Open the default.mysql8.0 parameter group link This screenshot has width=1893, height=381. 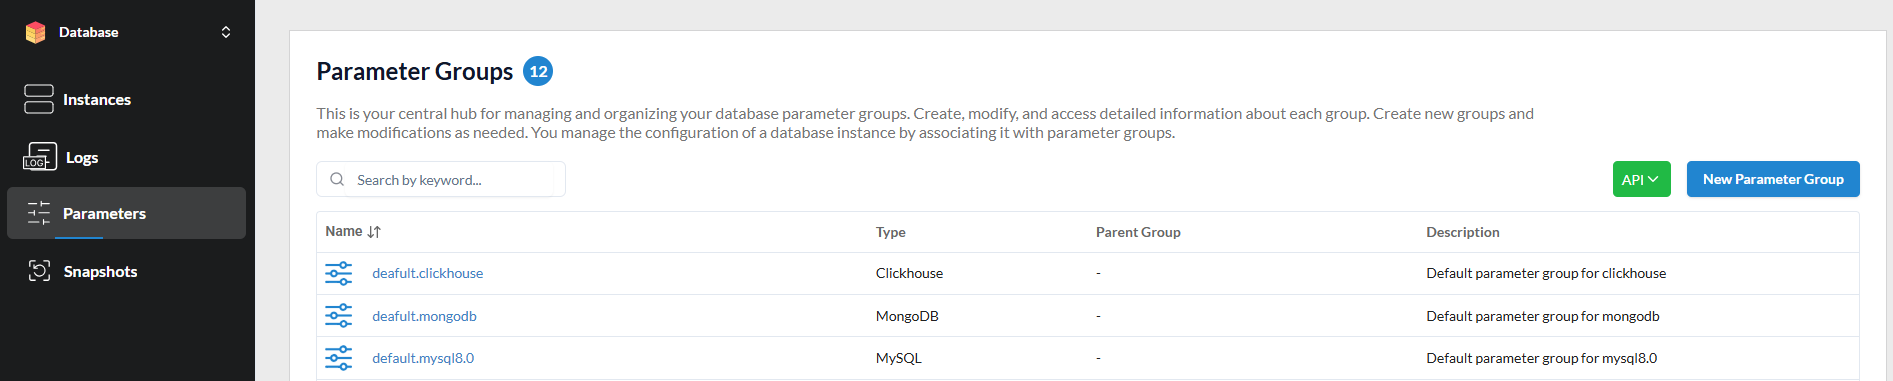(423, 358)
